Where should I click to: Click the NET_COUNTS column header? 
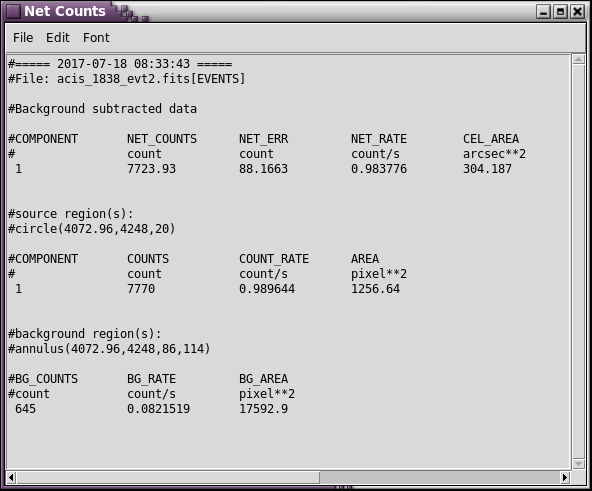(x=162, y=139)
